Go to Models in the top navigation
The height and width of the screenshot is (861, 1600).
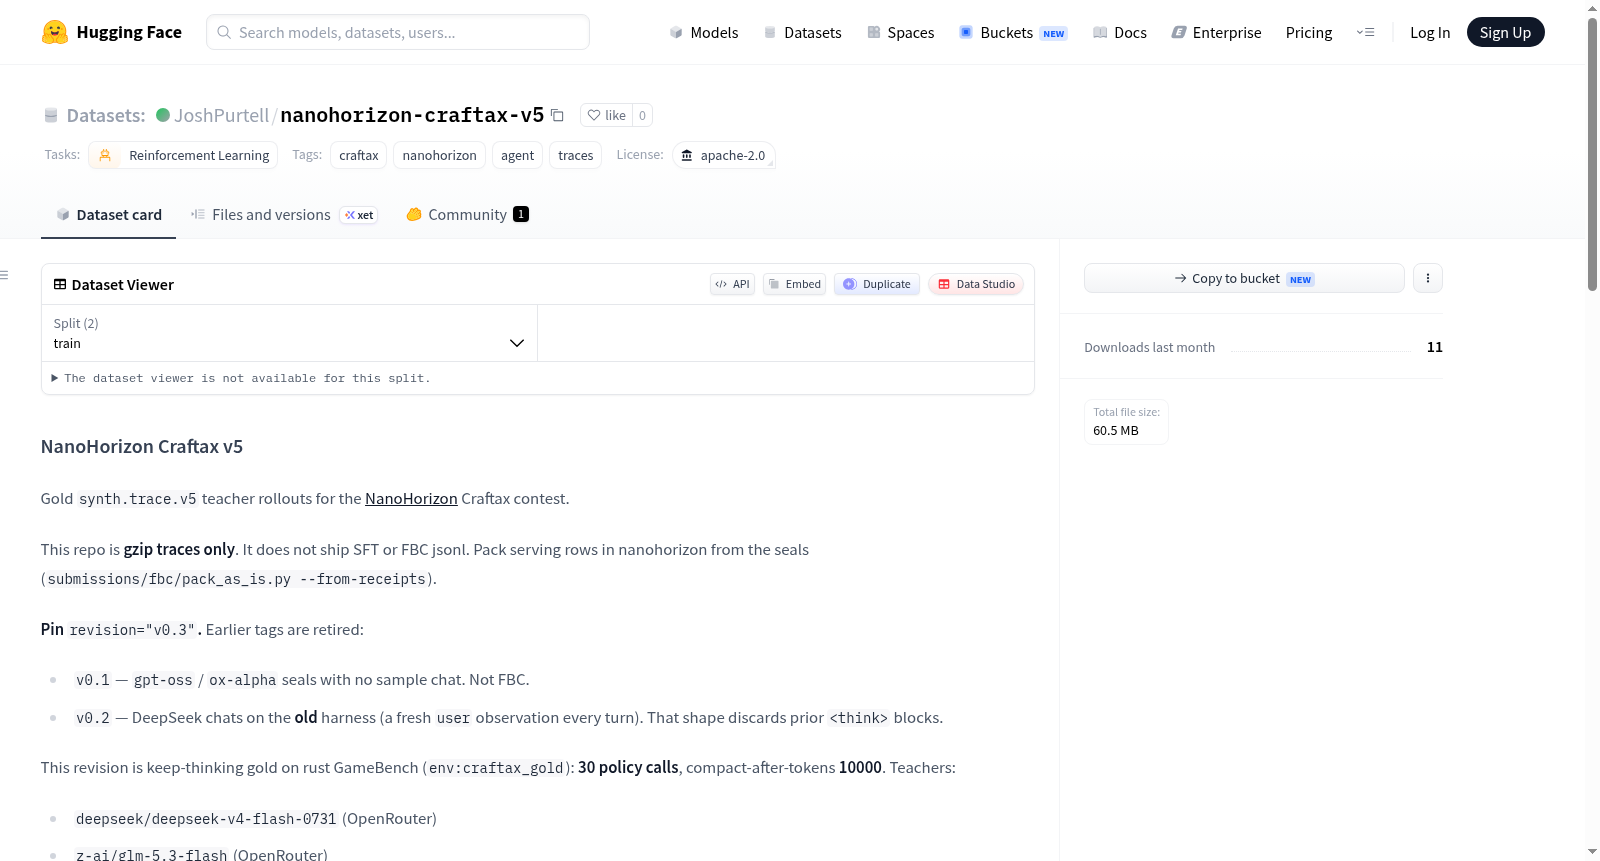704,33
